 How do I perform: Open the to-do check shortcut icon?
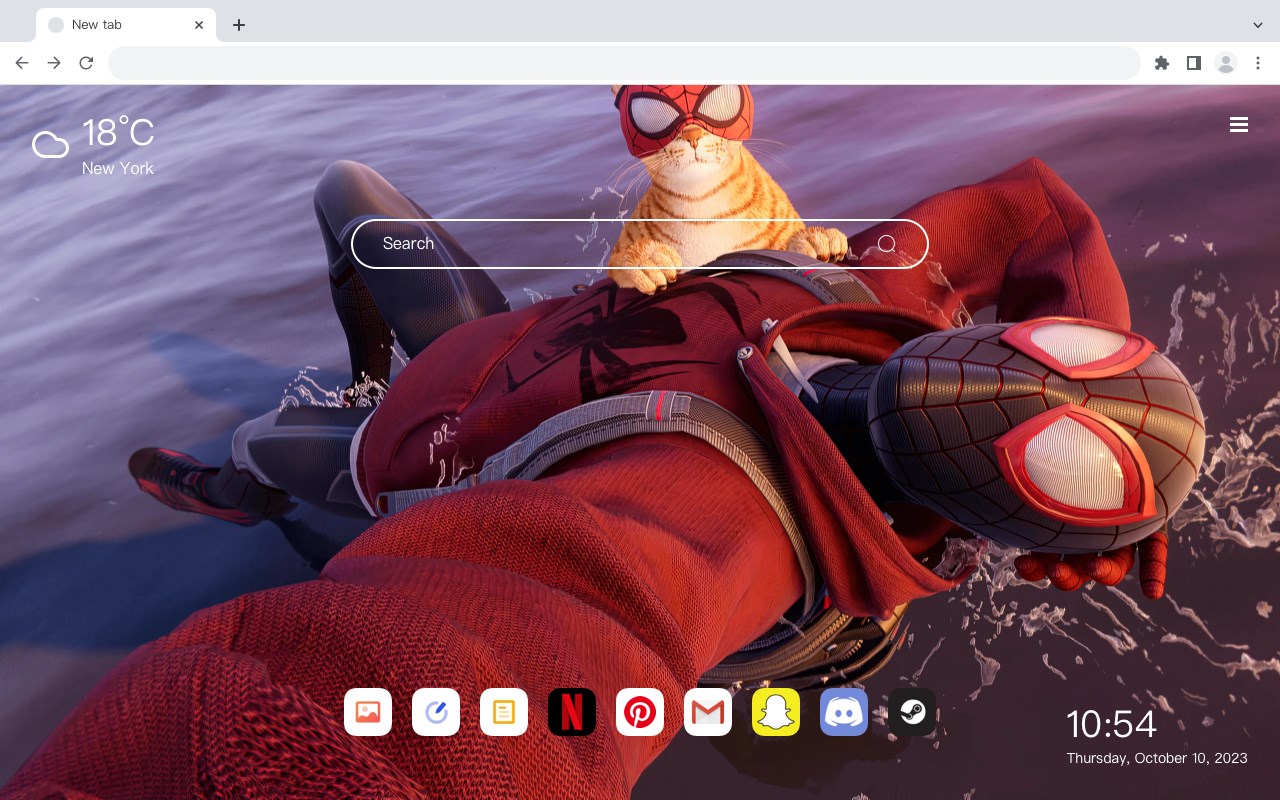[436, 712]
